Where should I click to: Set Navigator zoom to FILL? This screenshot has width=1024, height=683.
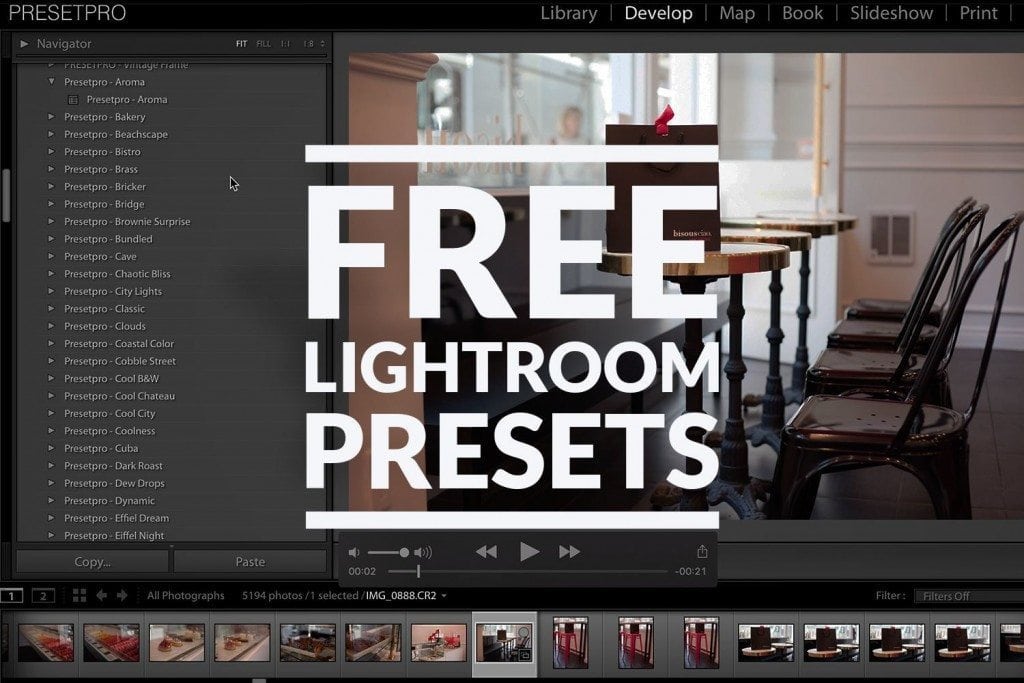pos(263,44)
